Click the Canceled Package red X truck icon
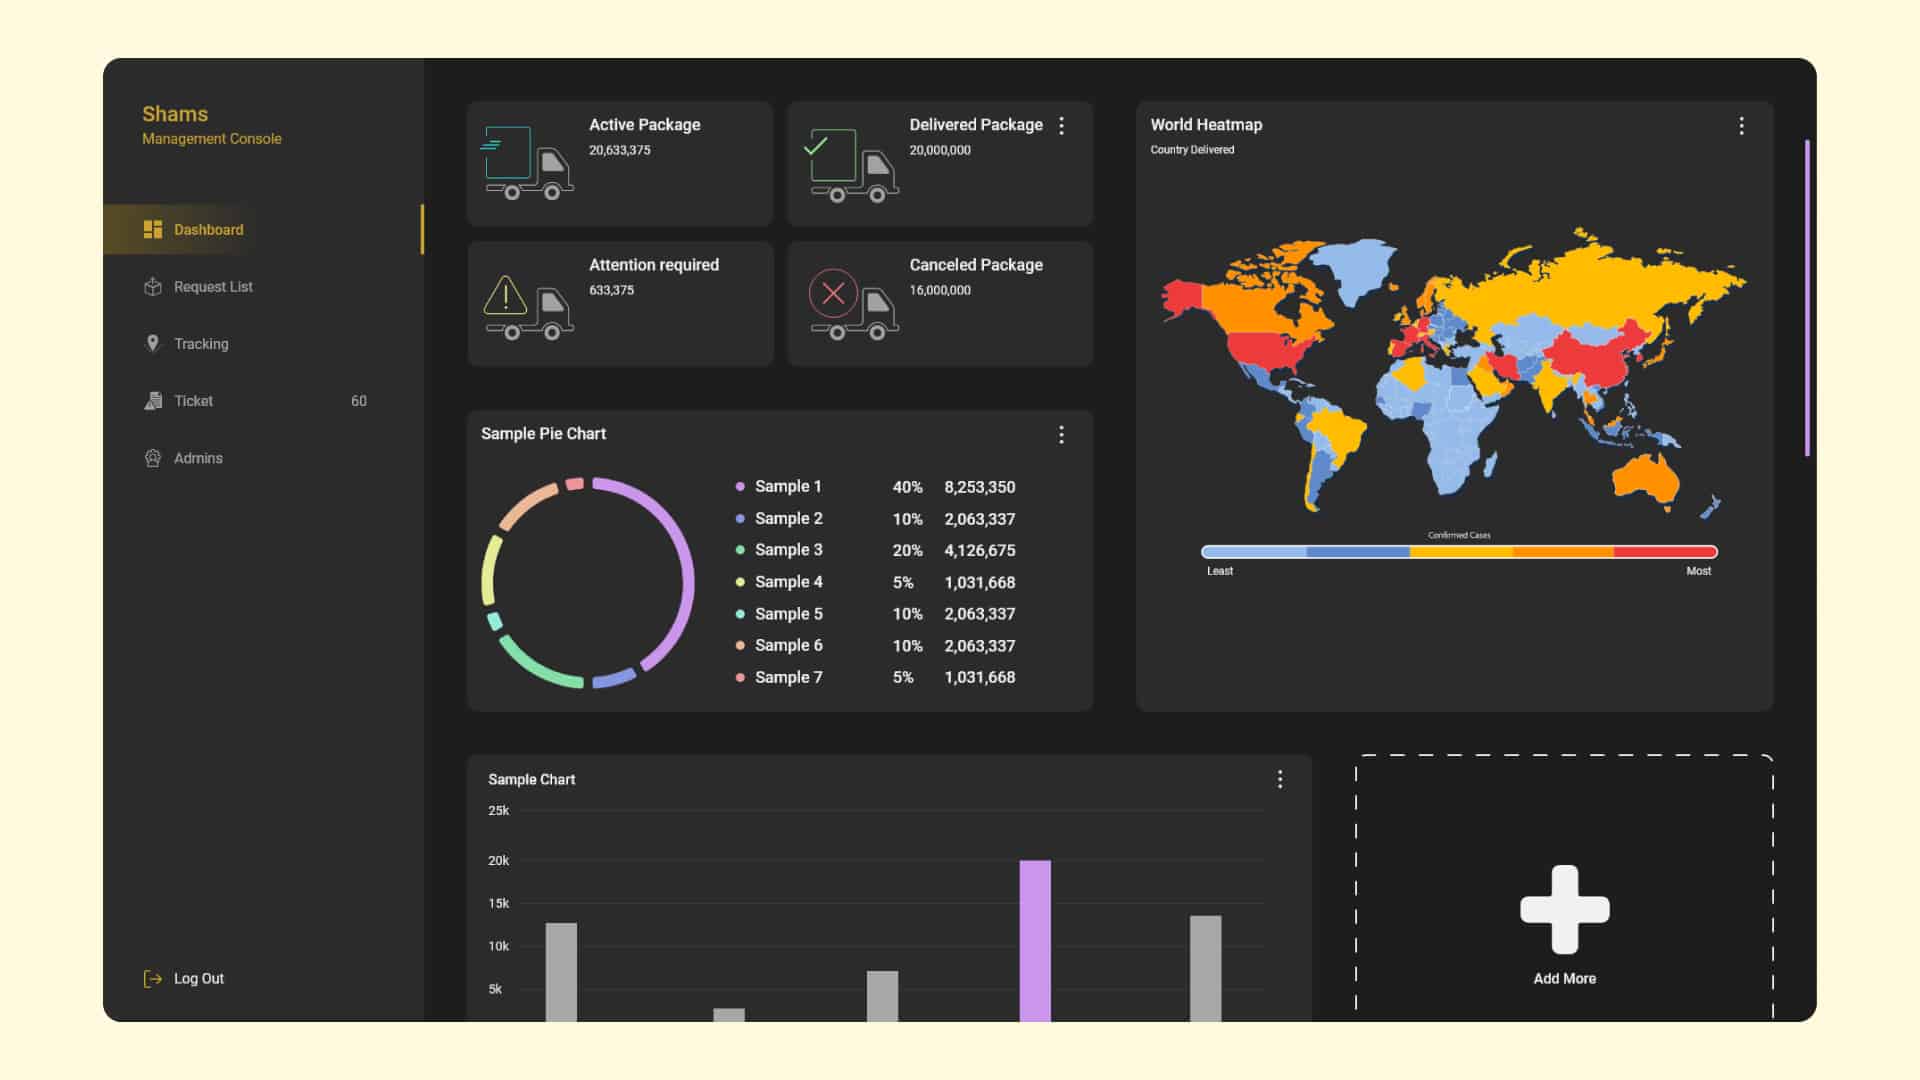Viewport: 1920px width, 1080px height. click(x=852, y=303)
